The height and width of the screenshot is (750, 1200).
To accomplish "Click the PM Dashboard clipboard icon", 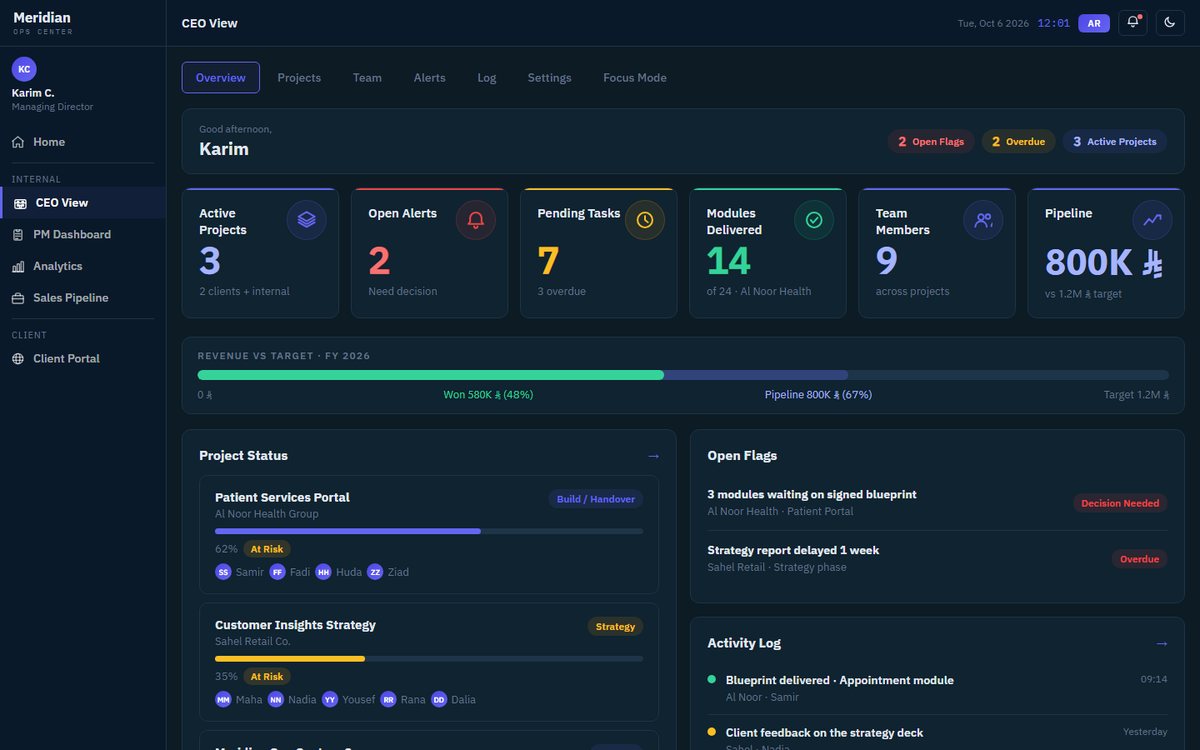I will coord(18,234).
